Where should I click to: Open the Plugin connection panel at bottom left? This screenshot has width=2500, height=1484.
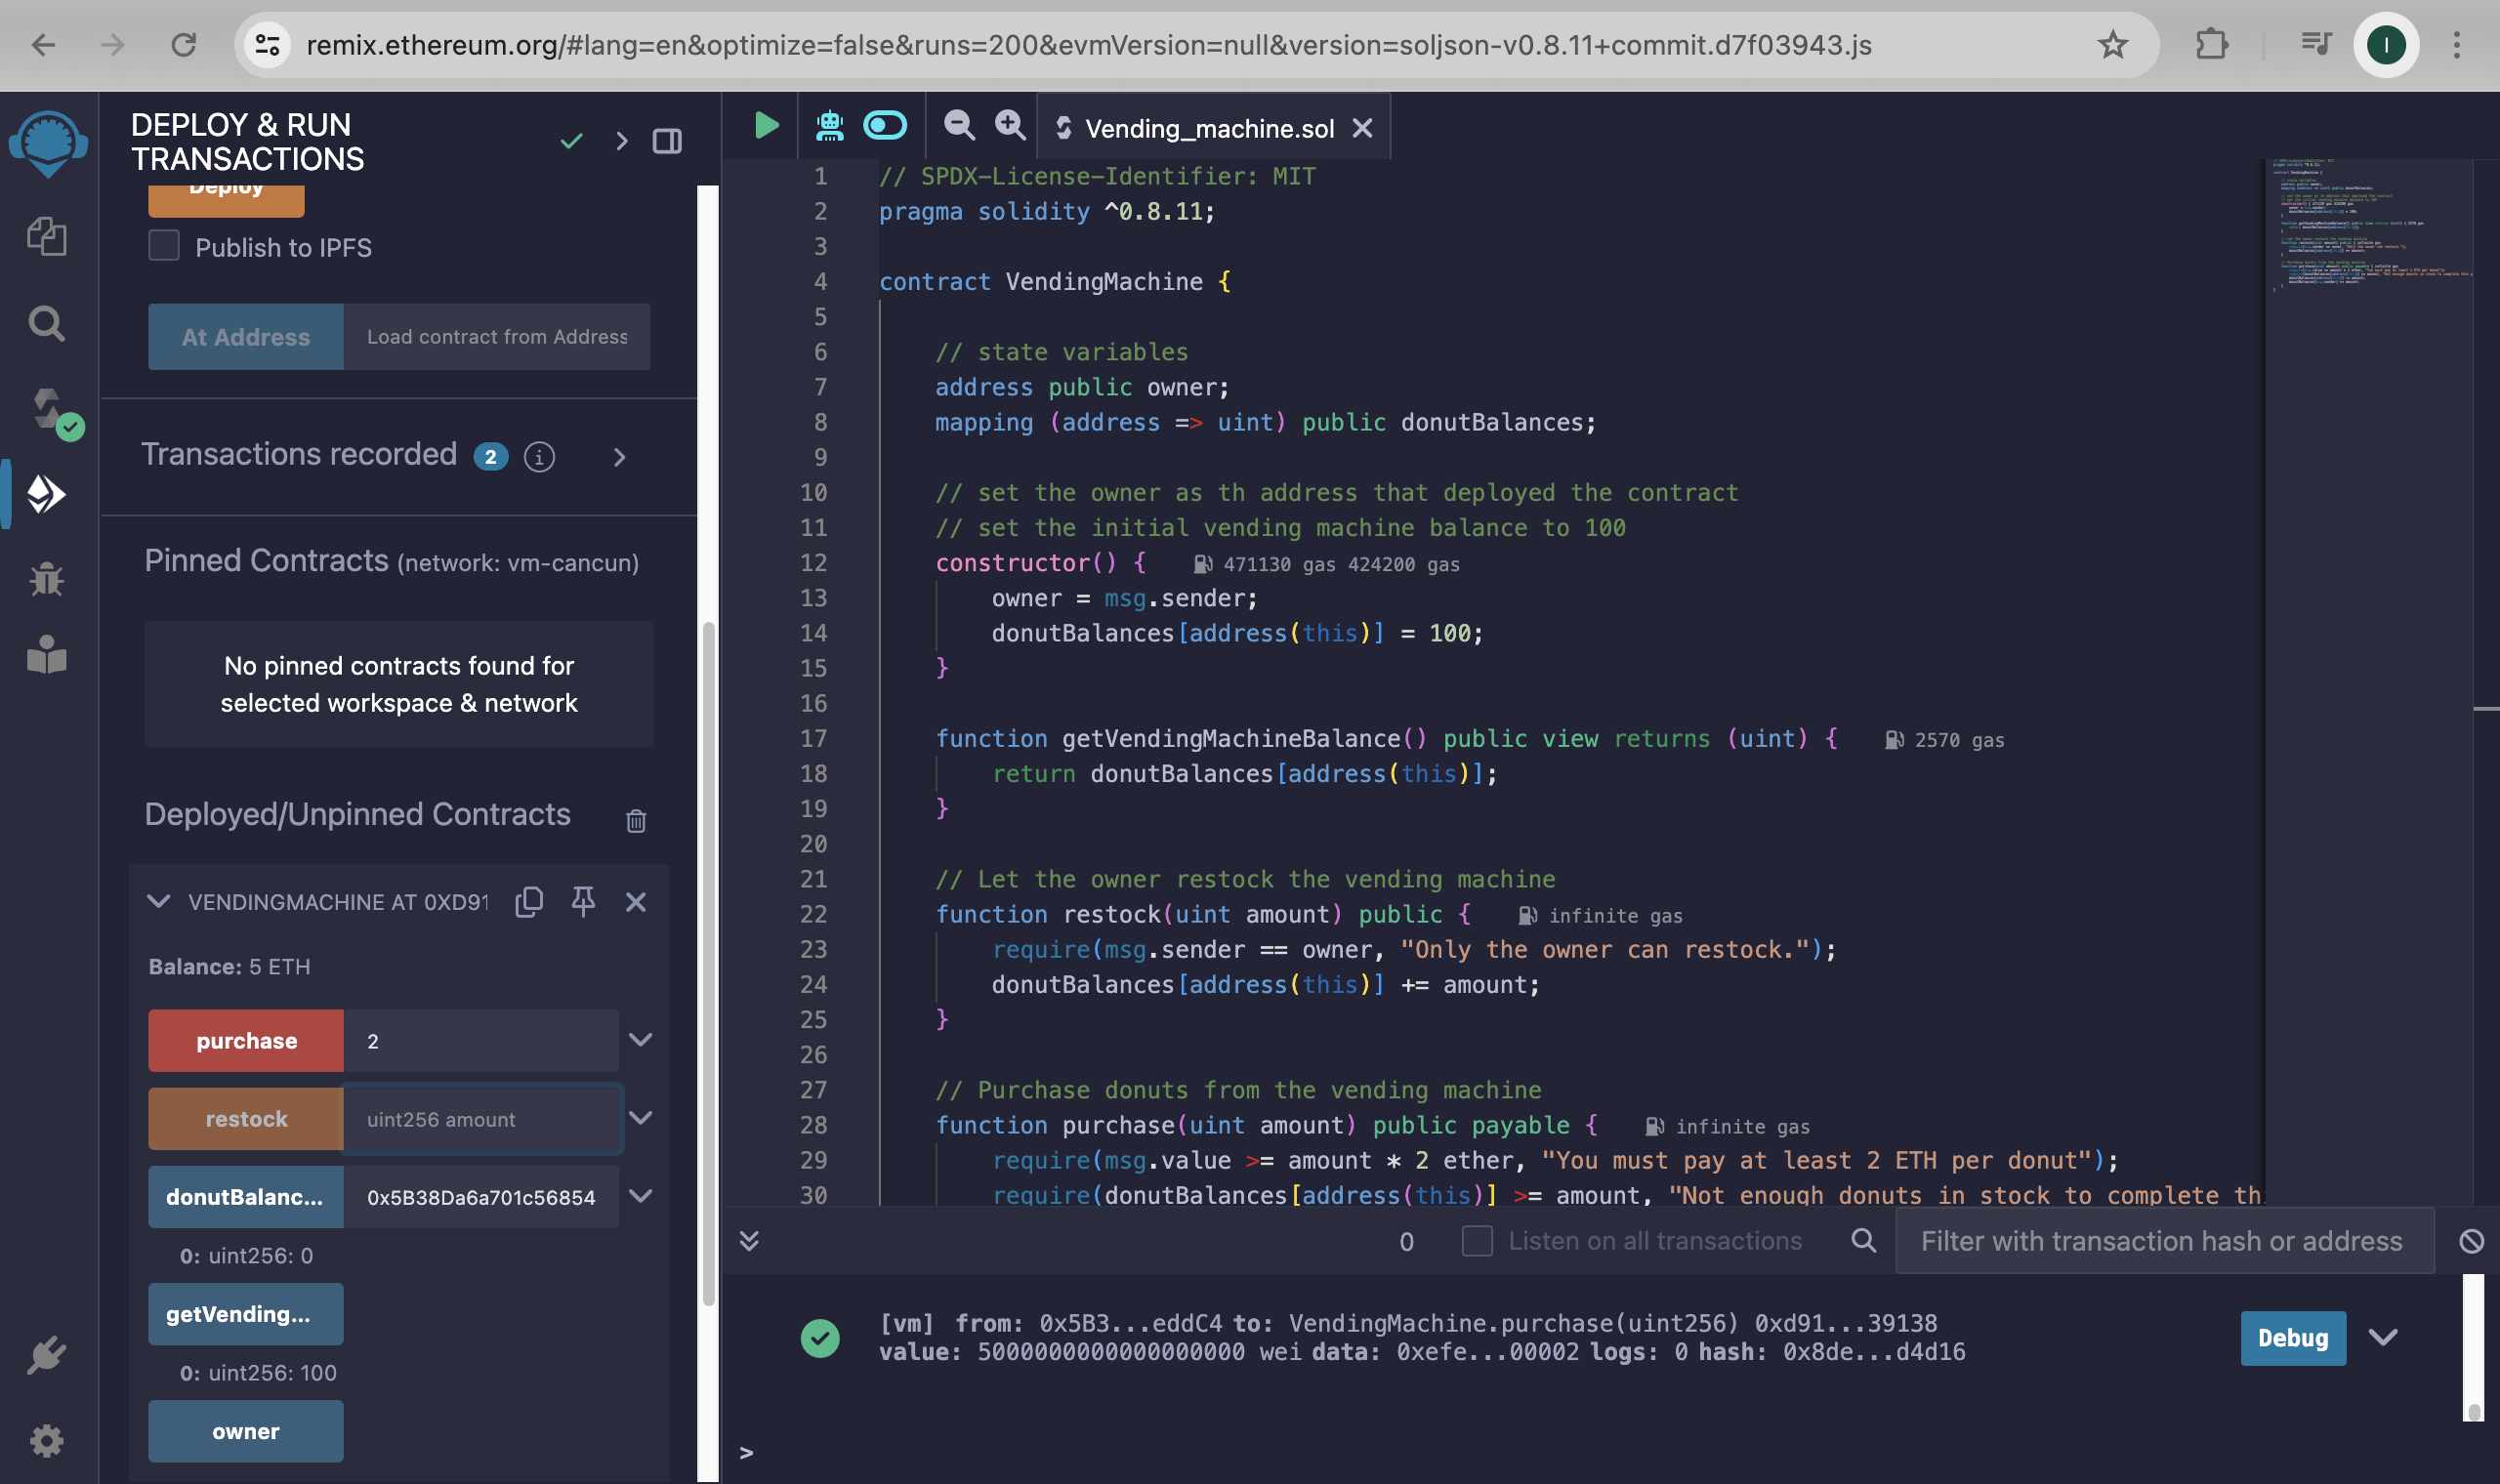(48, 1355)
